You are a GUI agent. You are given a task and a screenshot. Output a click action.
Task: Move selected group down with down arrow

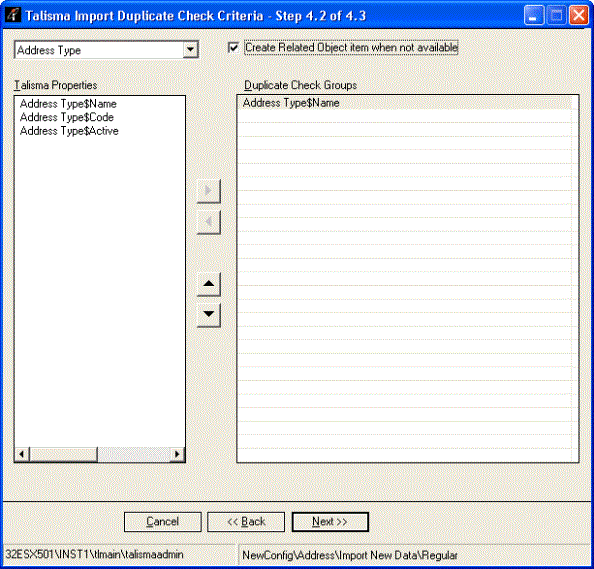point(208,314)
